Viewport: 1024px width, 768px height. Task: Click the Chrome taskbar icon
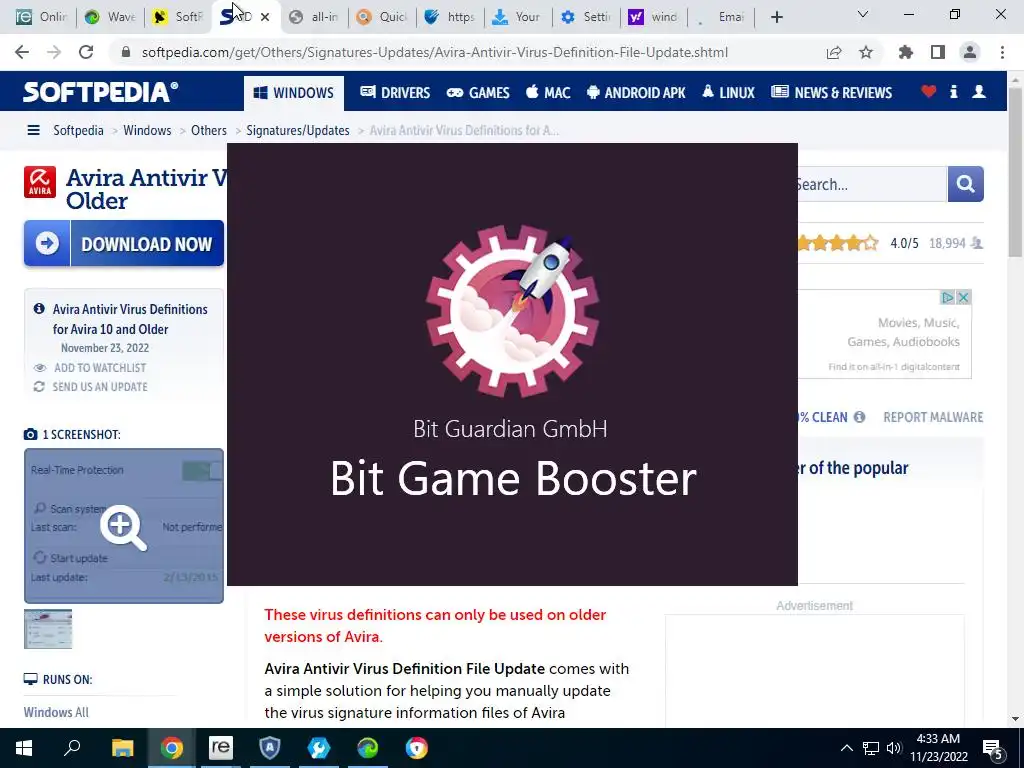(172, 748)
